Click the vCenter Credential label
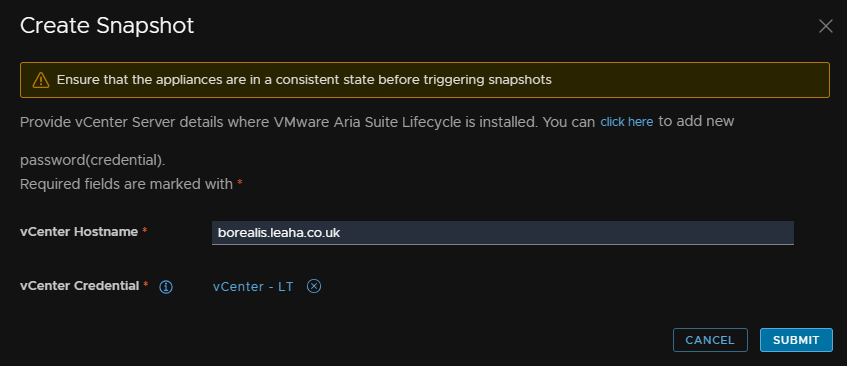Image resolution: width=847 pixels, height=366 pixels. click(80, 286)
